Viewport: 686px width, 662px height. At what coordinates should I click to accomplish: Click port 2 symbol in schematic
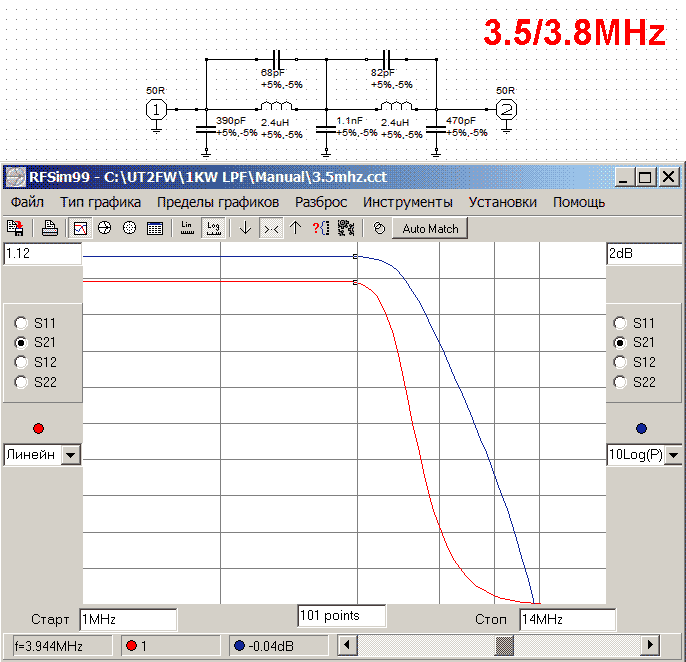pos(506,109)
